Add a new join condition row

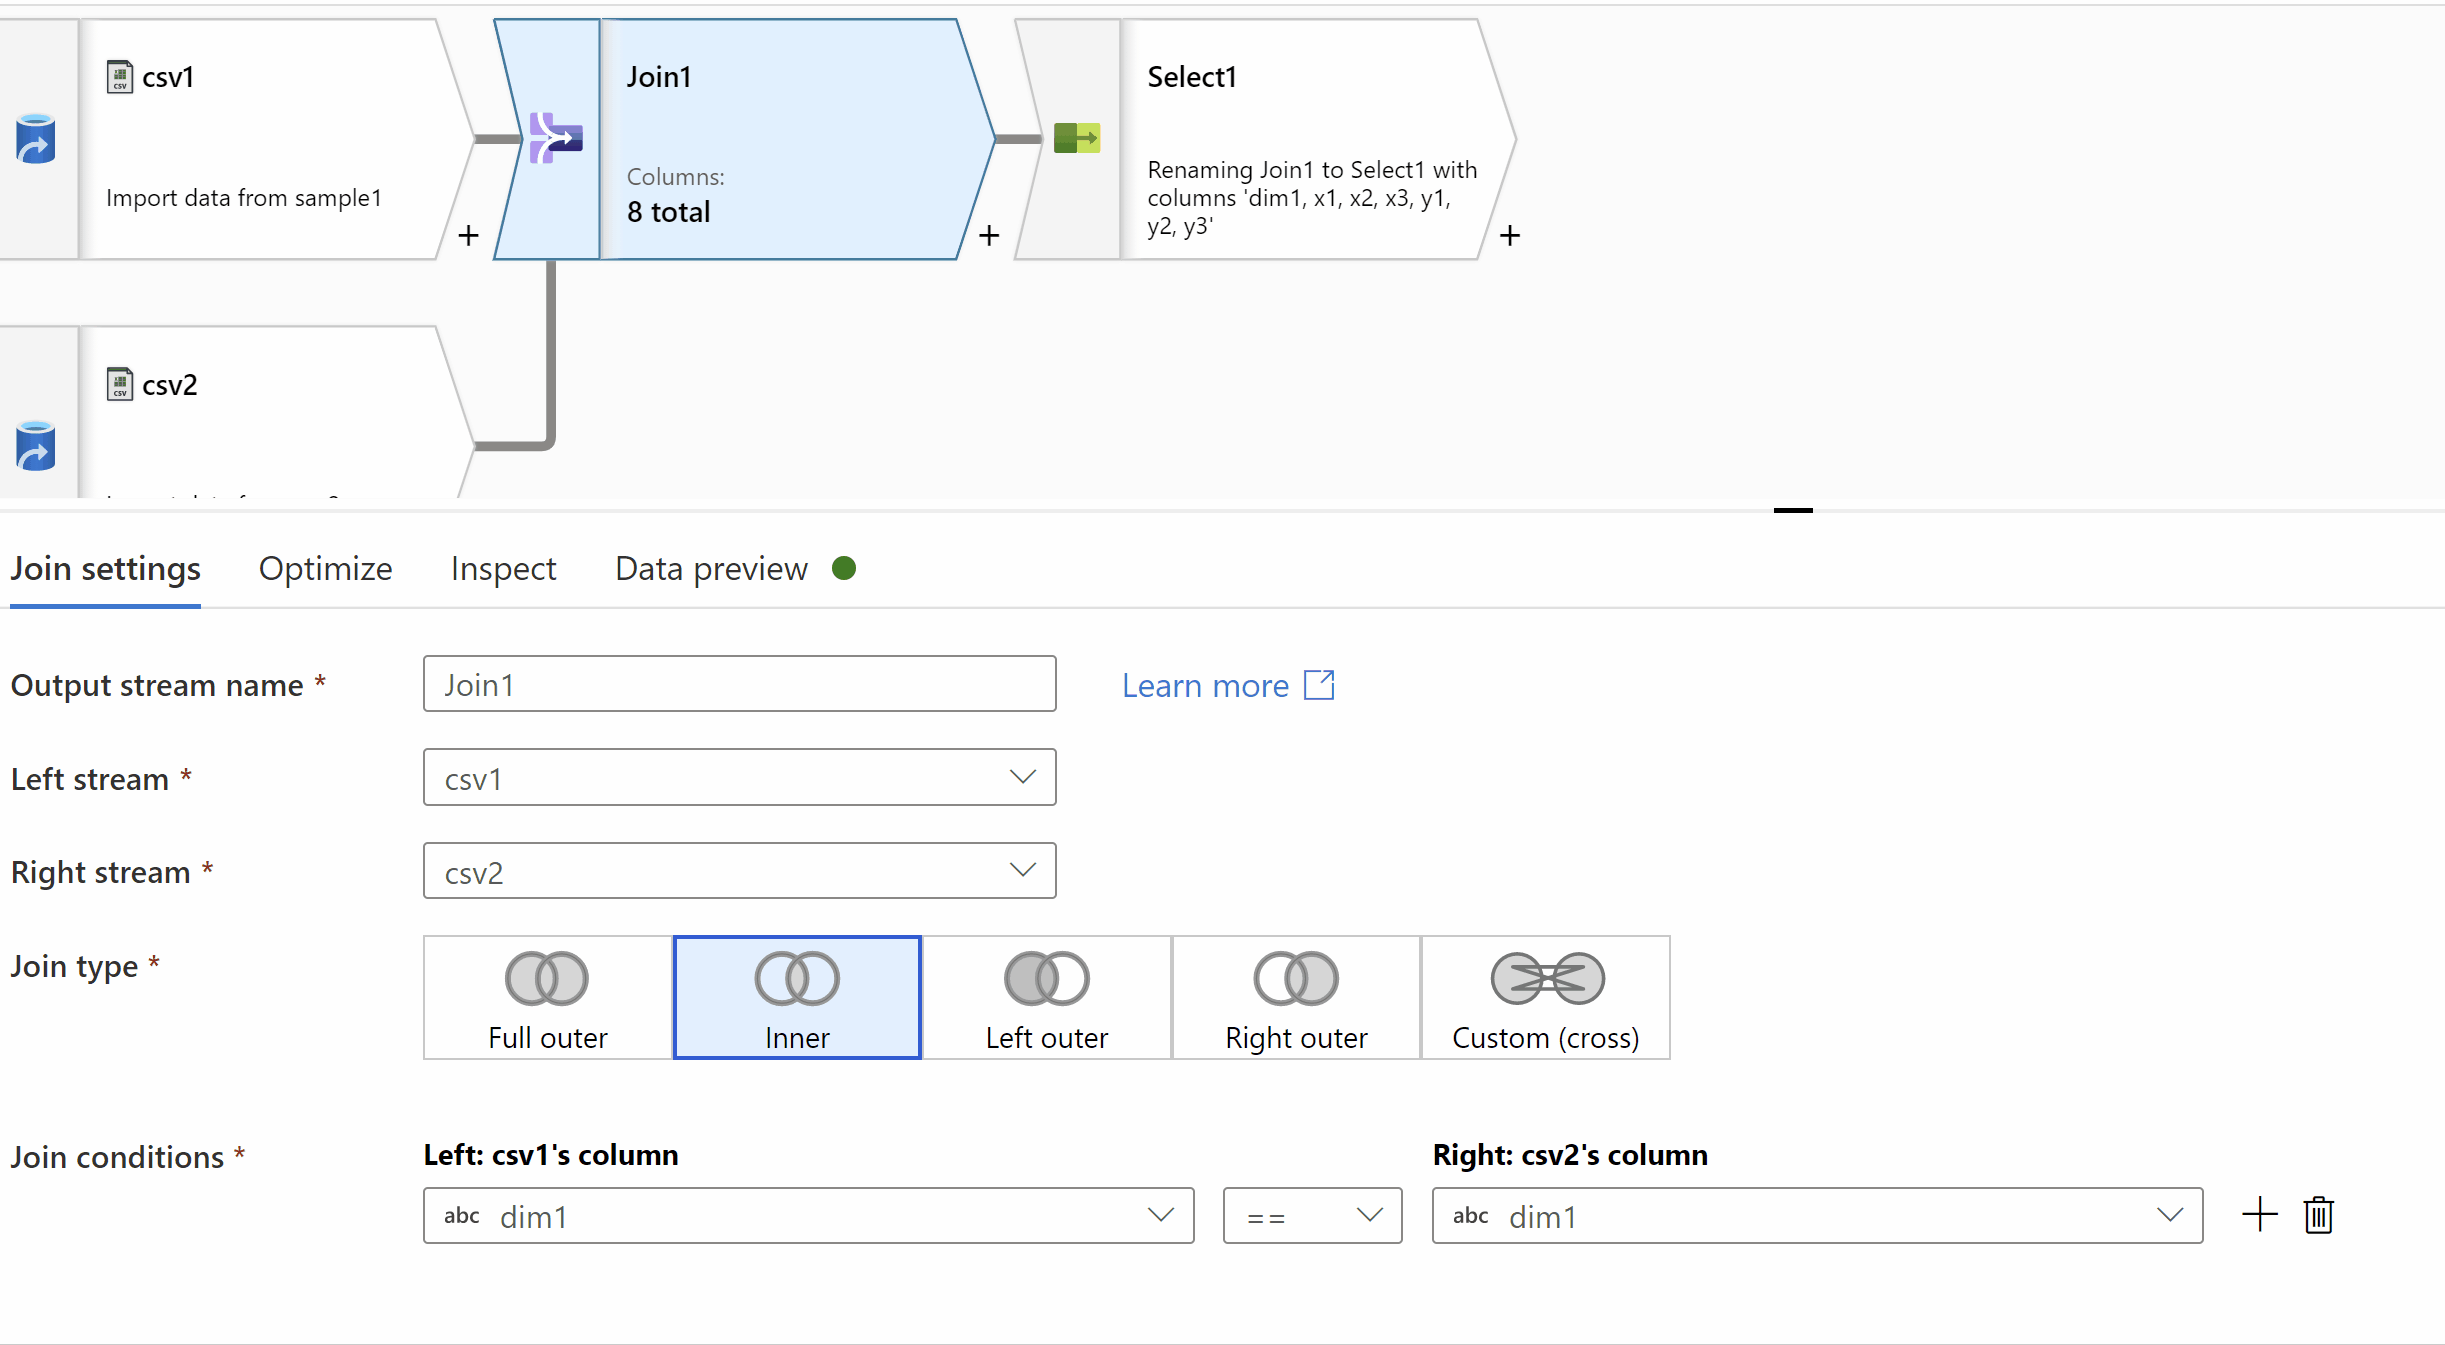(2259, 1216)
